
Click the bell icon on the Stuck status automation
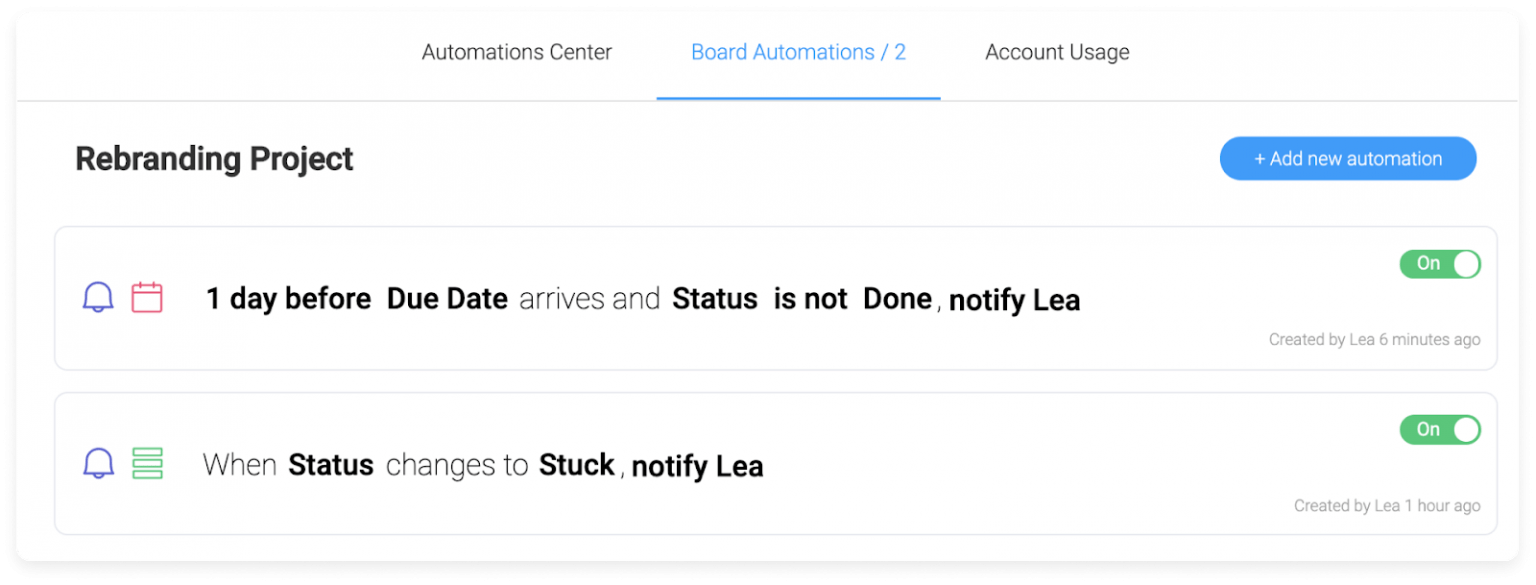click(97, 463)
